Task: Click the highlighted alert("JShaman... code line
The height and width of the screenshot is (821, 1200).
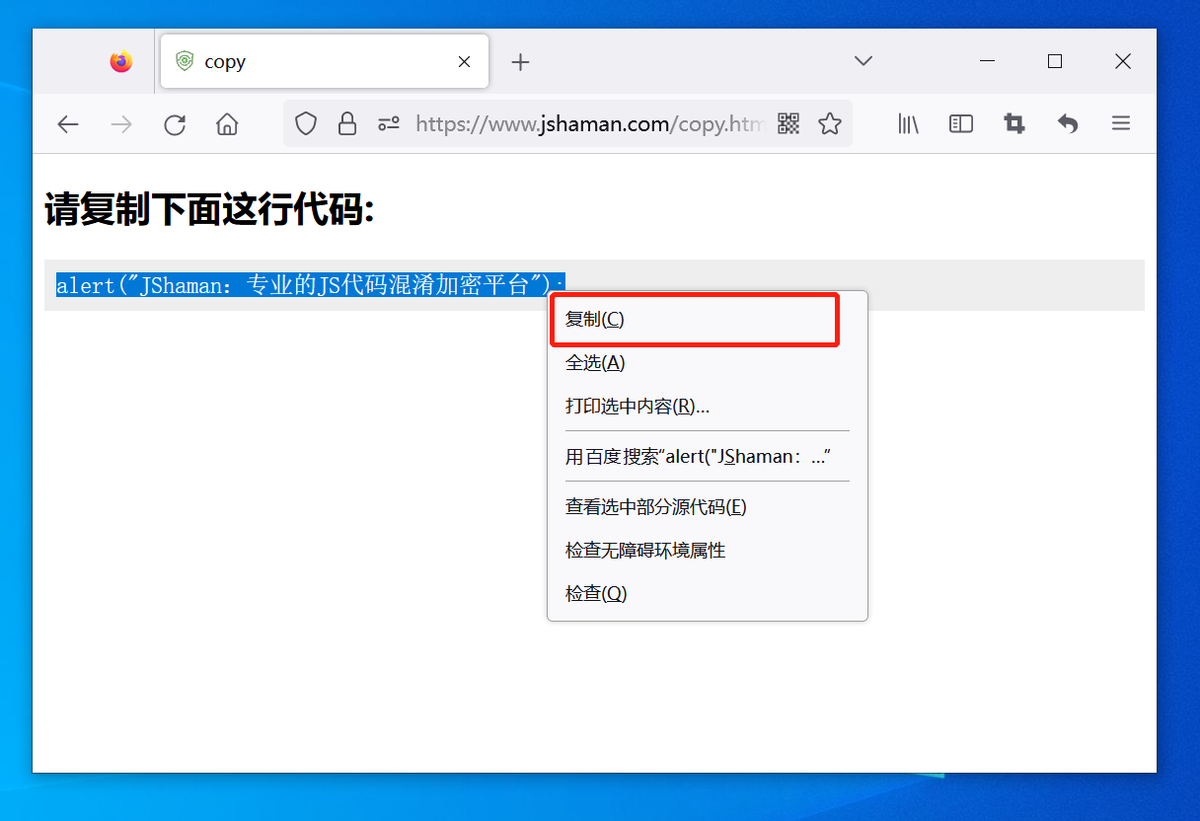Action: tap(310, 285)
